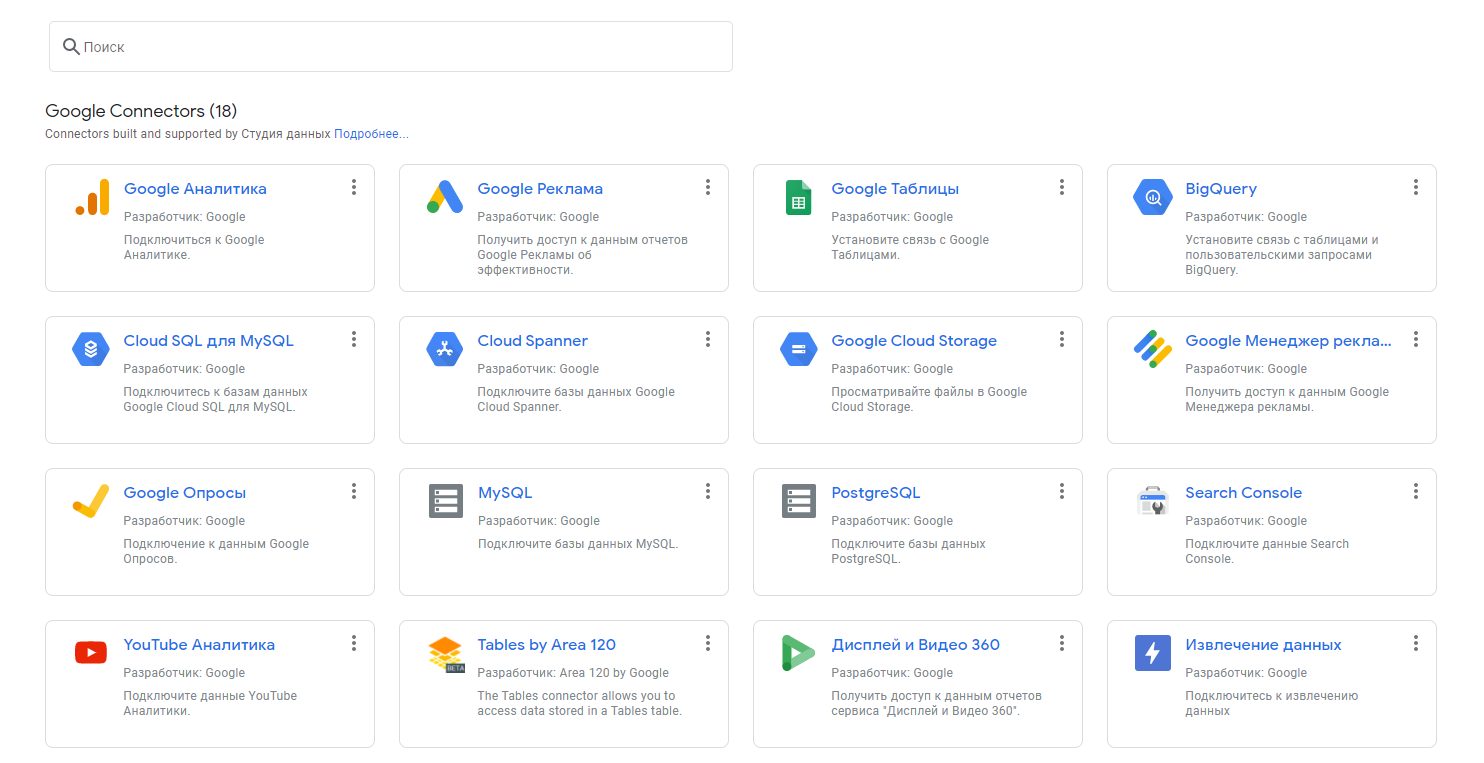Open the three-dot menu for Google Аналитика

pos(354,187)
